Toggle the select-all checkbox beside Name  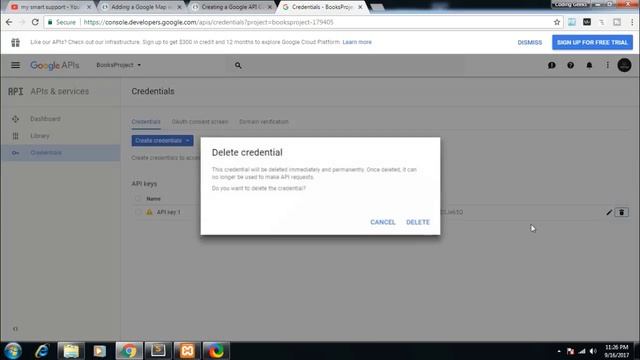pyautogui.click(x=138, y=199)
